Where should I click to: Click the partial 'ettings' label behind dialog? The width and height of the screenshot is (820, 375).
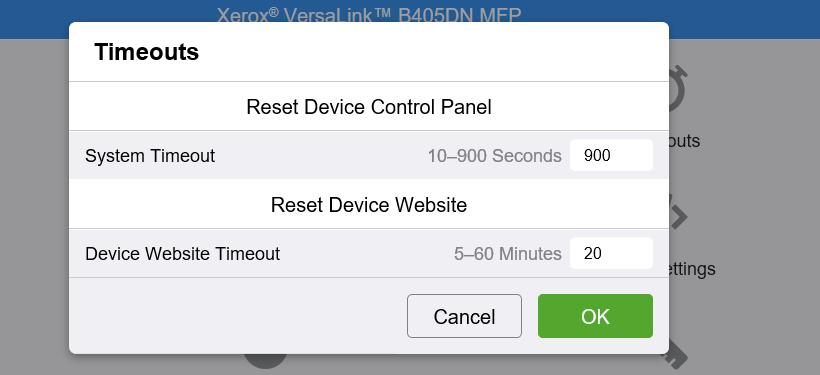692,269
